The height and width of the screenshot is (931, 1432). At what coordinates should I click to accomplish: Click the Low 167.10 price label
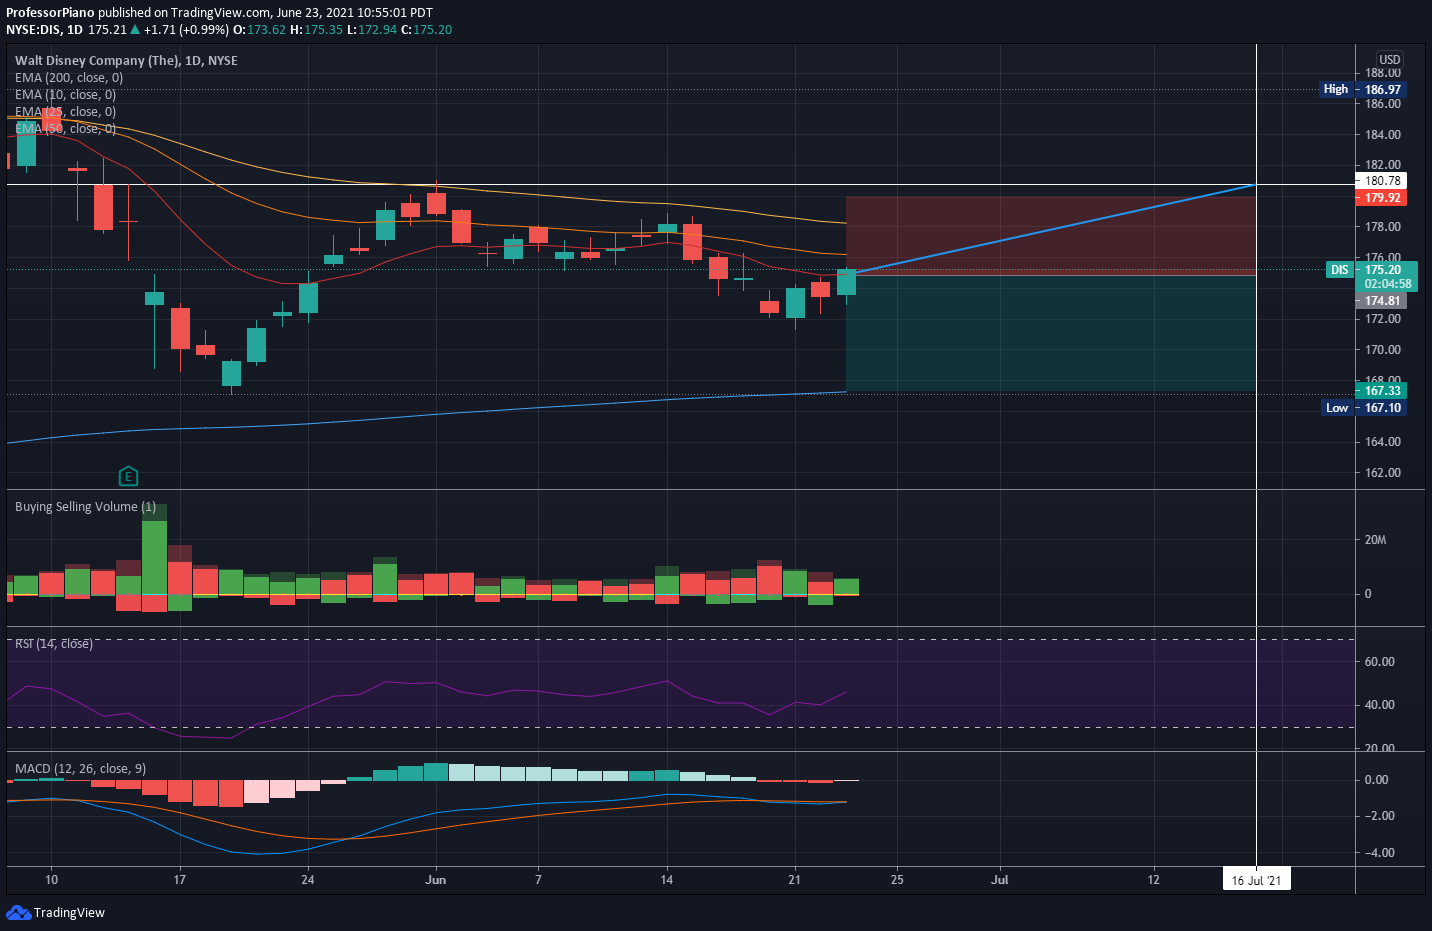[x=1364, y=407]
